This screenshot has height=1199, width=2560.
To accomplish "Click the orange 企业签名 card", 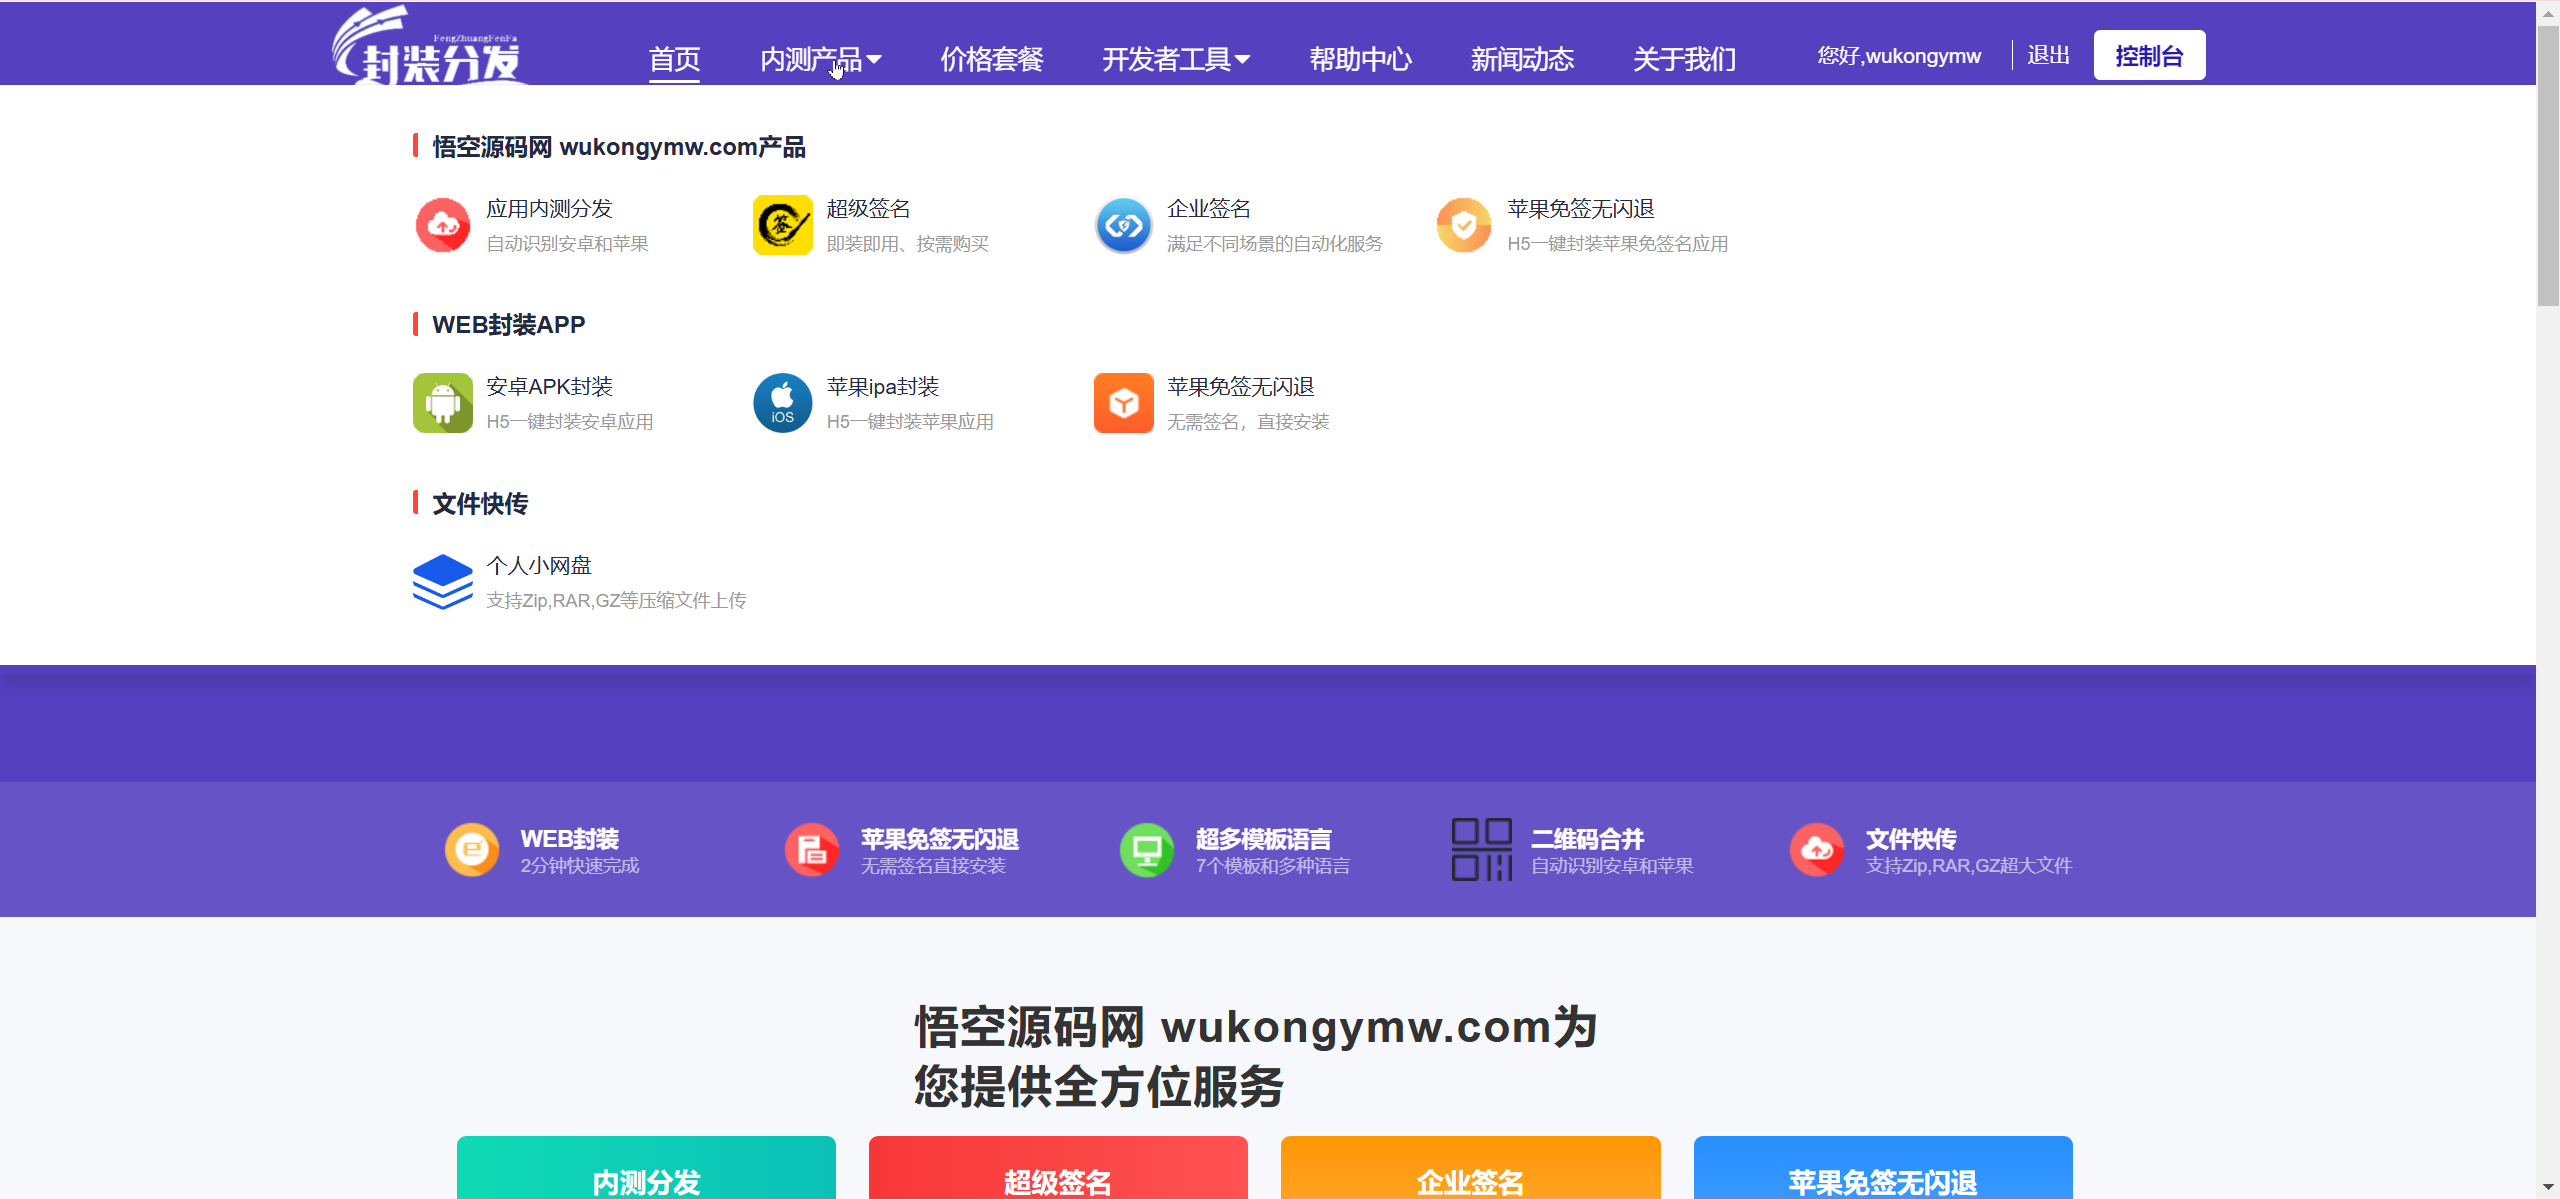I will pyautogui.click(x=1471, y=1167).
